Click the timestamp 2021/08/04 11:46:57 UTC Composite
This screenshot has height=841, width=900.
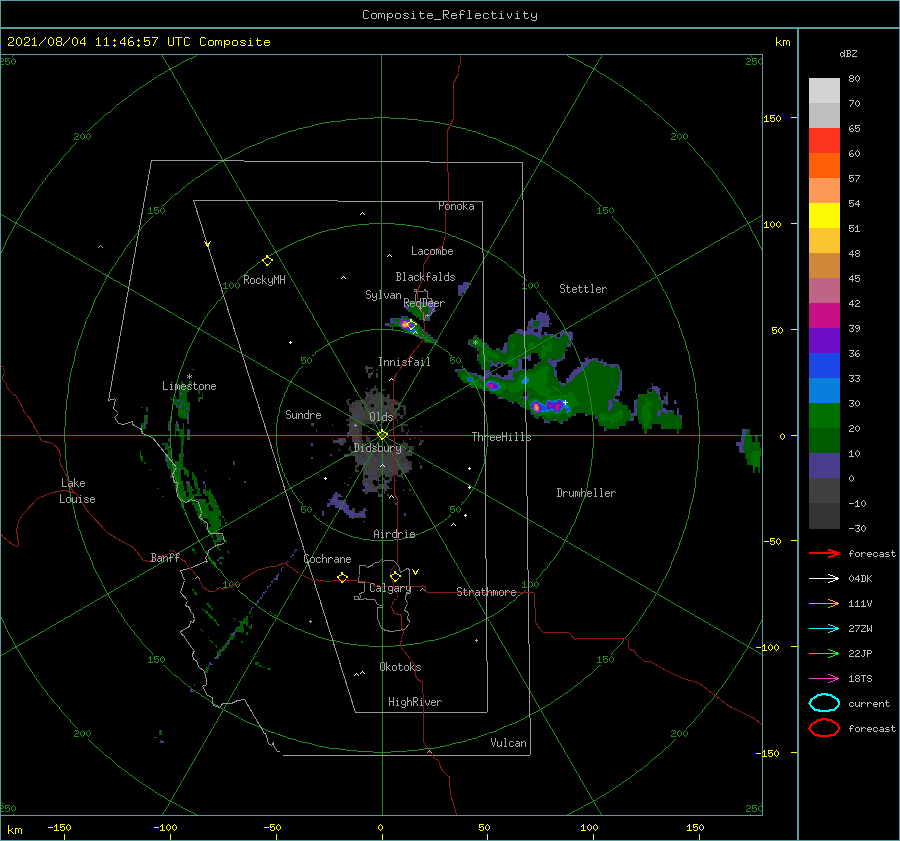(138, 42)
